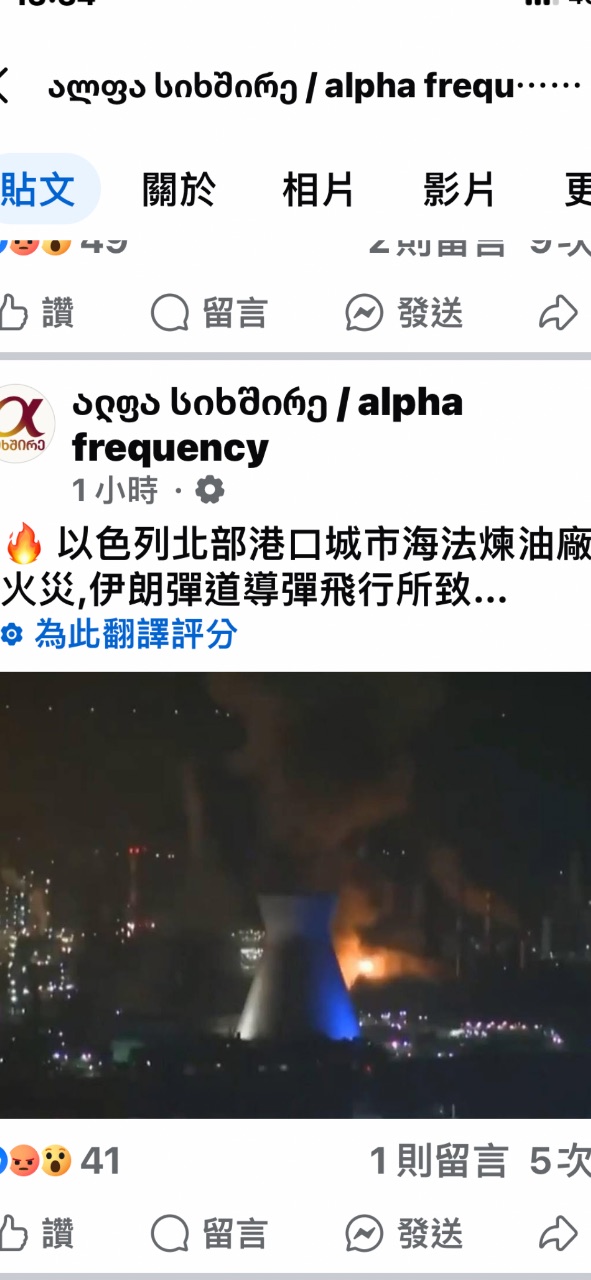Open alpha frequency page profile picture

point(26,424)
